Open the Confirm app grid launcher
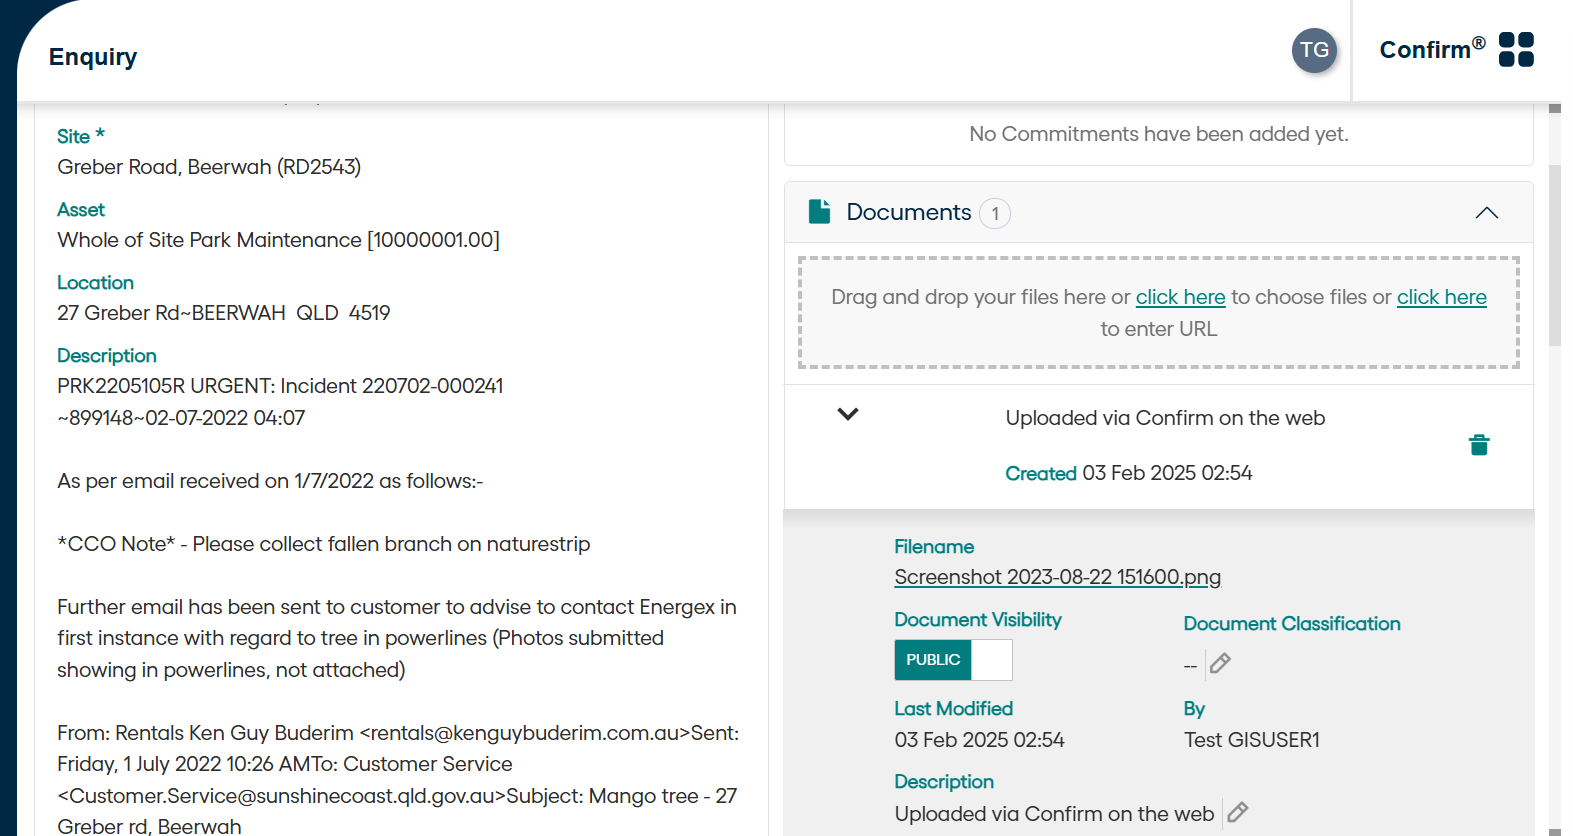The height and width of the screenshot is (836, 1573). pyautogui.click(x=1516, y=50)
